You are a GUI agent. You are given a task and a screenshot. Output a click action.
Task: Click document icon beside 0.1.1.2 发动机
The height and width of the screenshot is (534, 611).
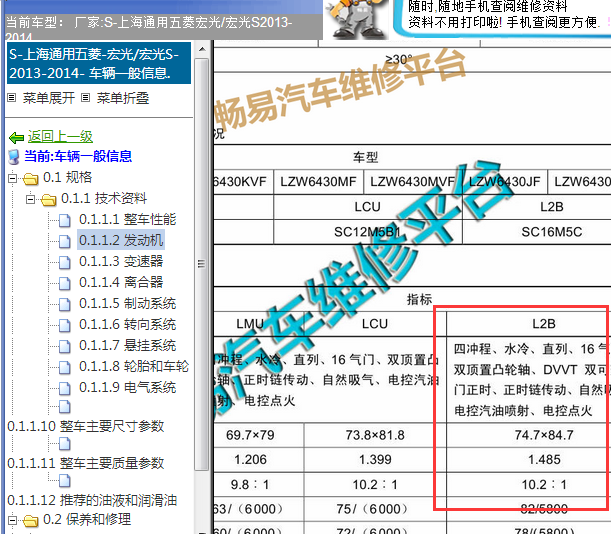(65, 242)
